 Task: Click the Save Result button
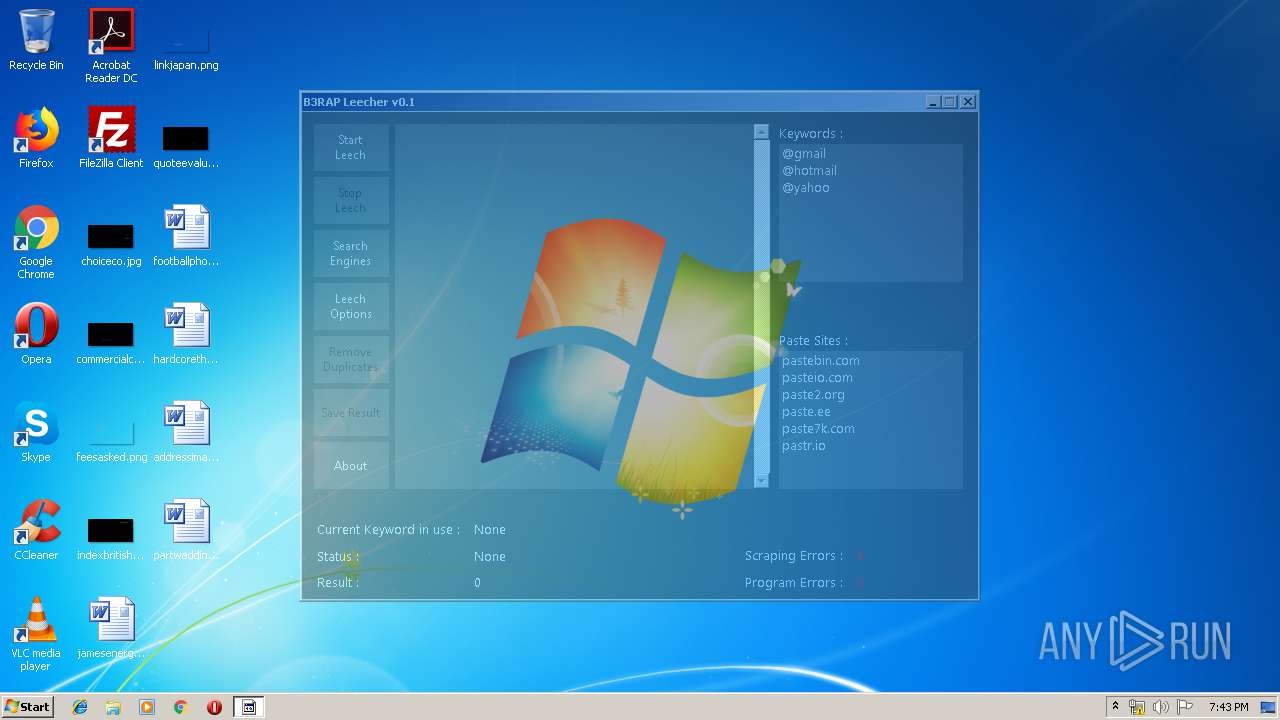point(351,412)
